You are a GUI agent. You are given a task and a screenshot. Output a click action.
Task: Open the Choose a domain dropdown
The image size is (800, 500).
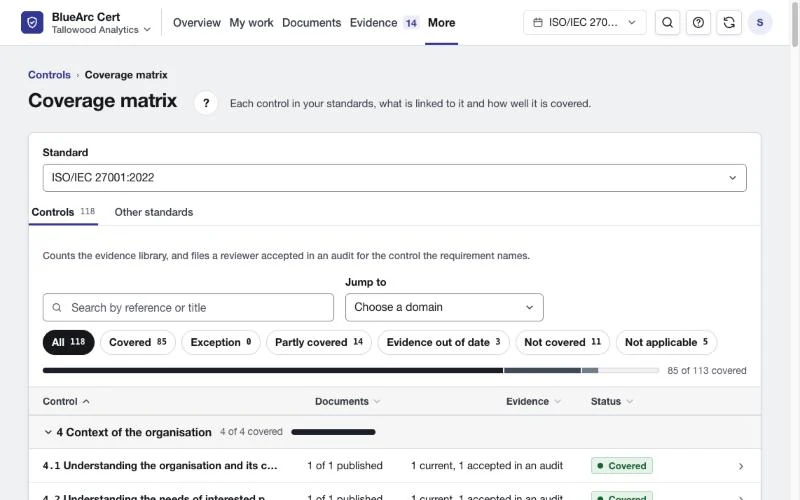(444, 307)
